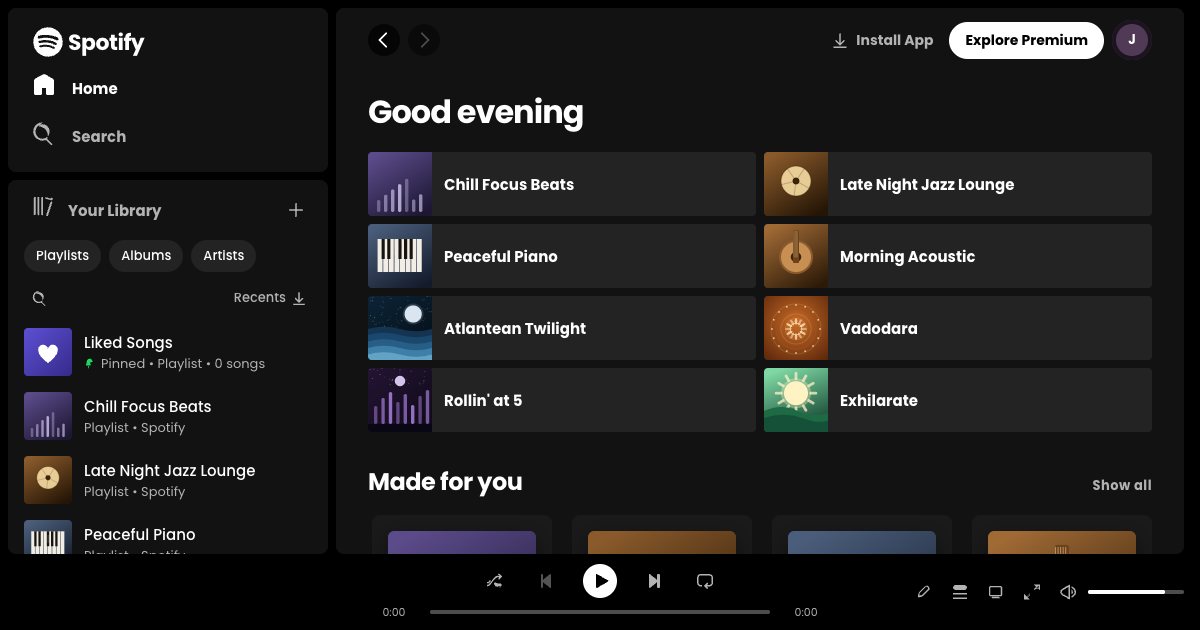Click the Home icon in sidebar
Viewport: 1200px width, 630px height.
44,85
